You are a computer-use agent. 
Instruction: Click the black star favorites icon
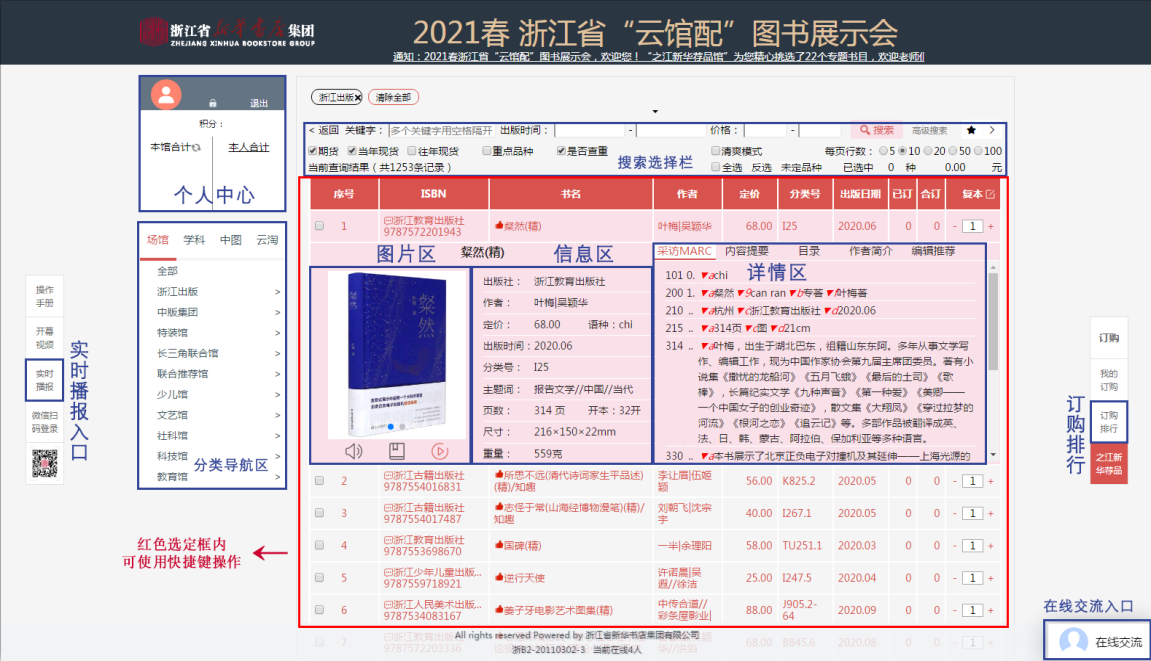971,130
